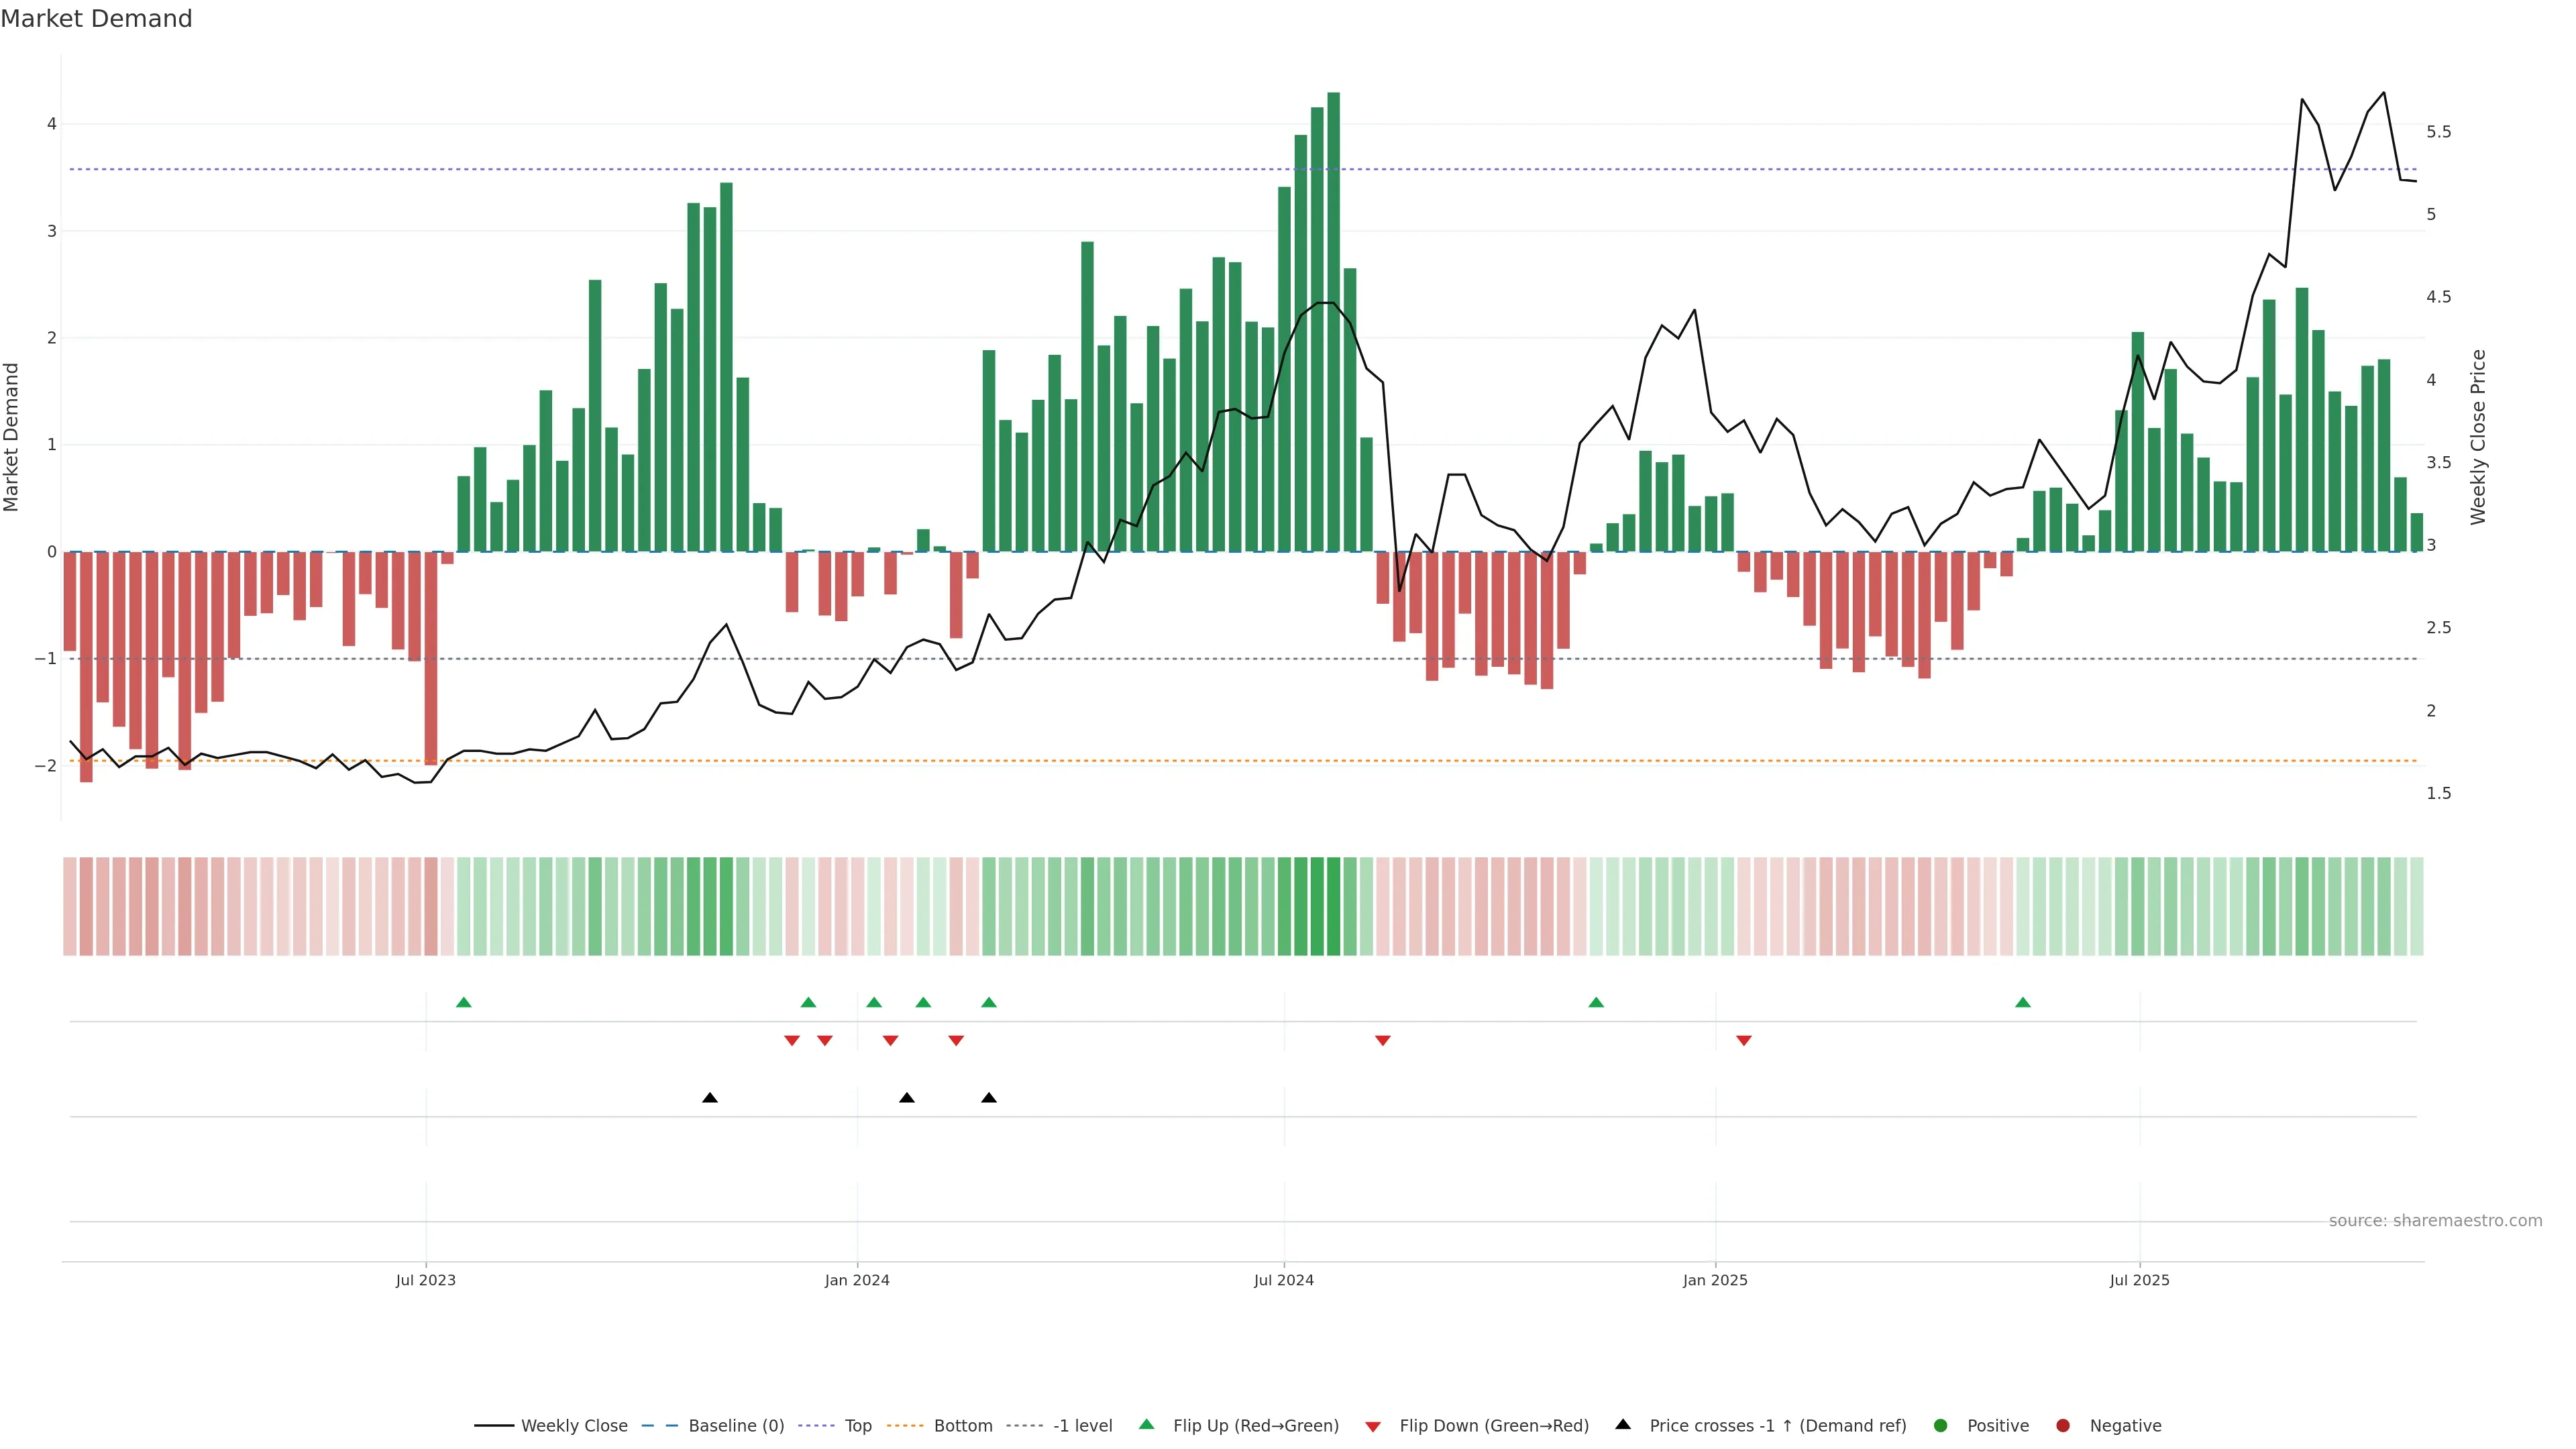This screenshot has height=1449, width=2576.
Task: Click the green Flip Up legend triangle
Action: [1146, 1425]
